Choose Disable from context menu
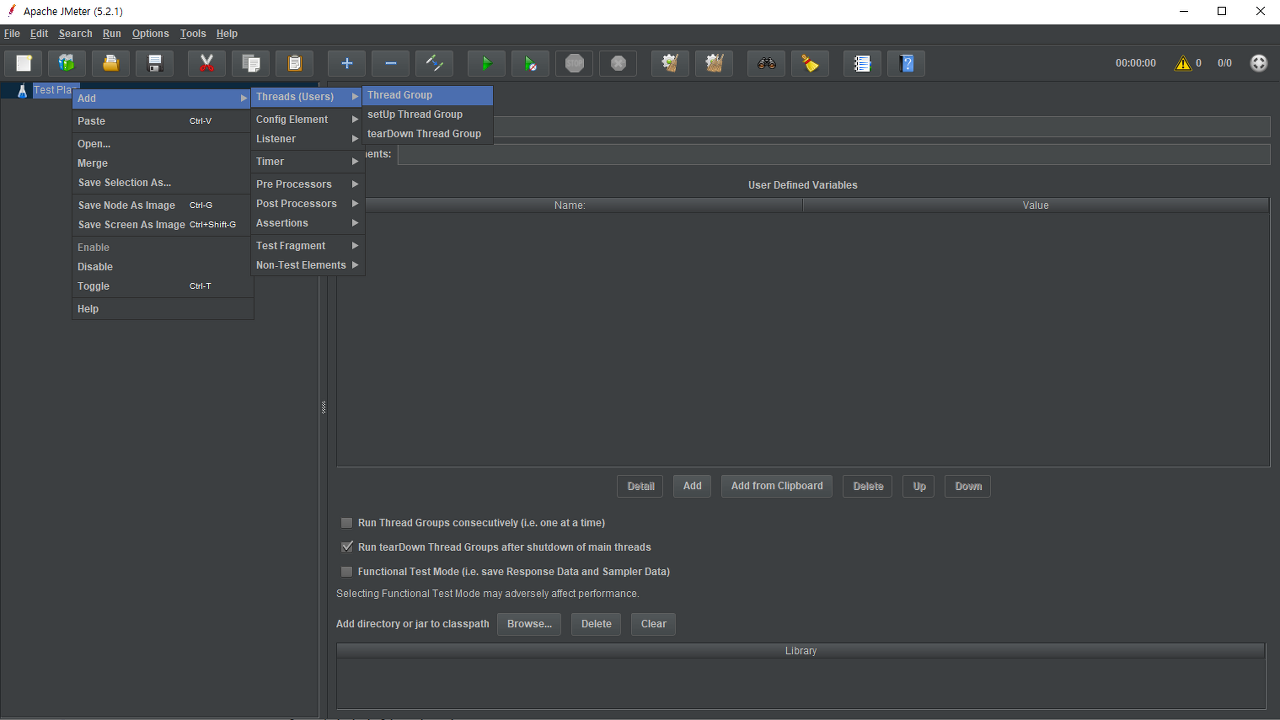Screen dimensions: 1280x720 [163, 267]
